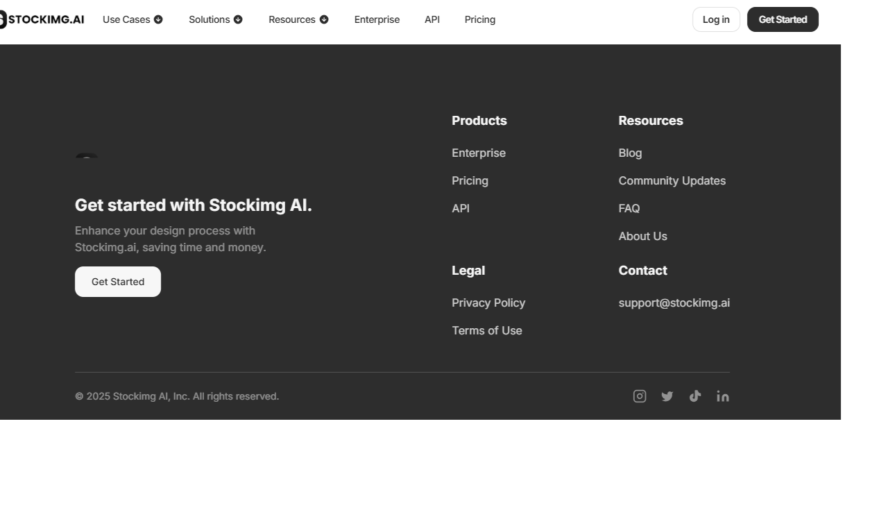This screenshot has height=528, width=877.
Task: Click the 'Get started with Stockimg AI.' heading
Action: coord(193,205)
